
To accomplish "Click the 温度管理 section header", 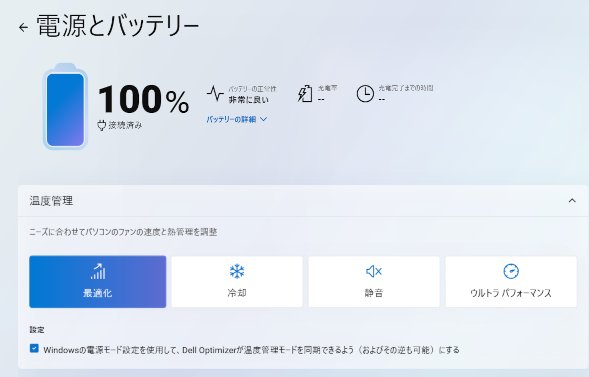I will click(x=302, y=201).
